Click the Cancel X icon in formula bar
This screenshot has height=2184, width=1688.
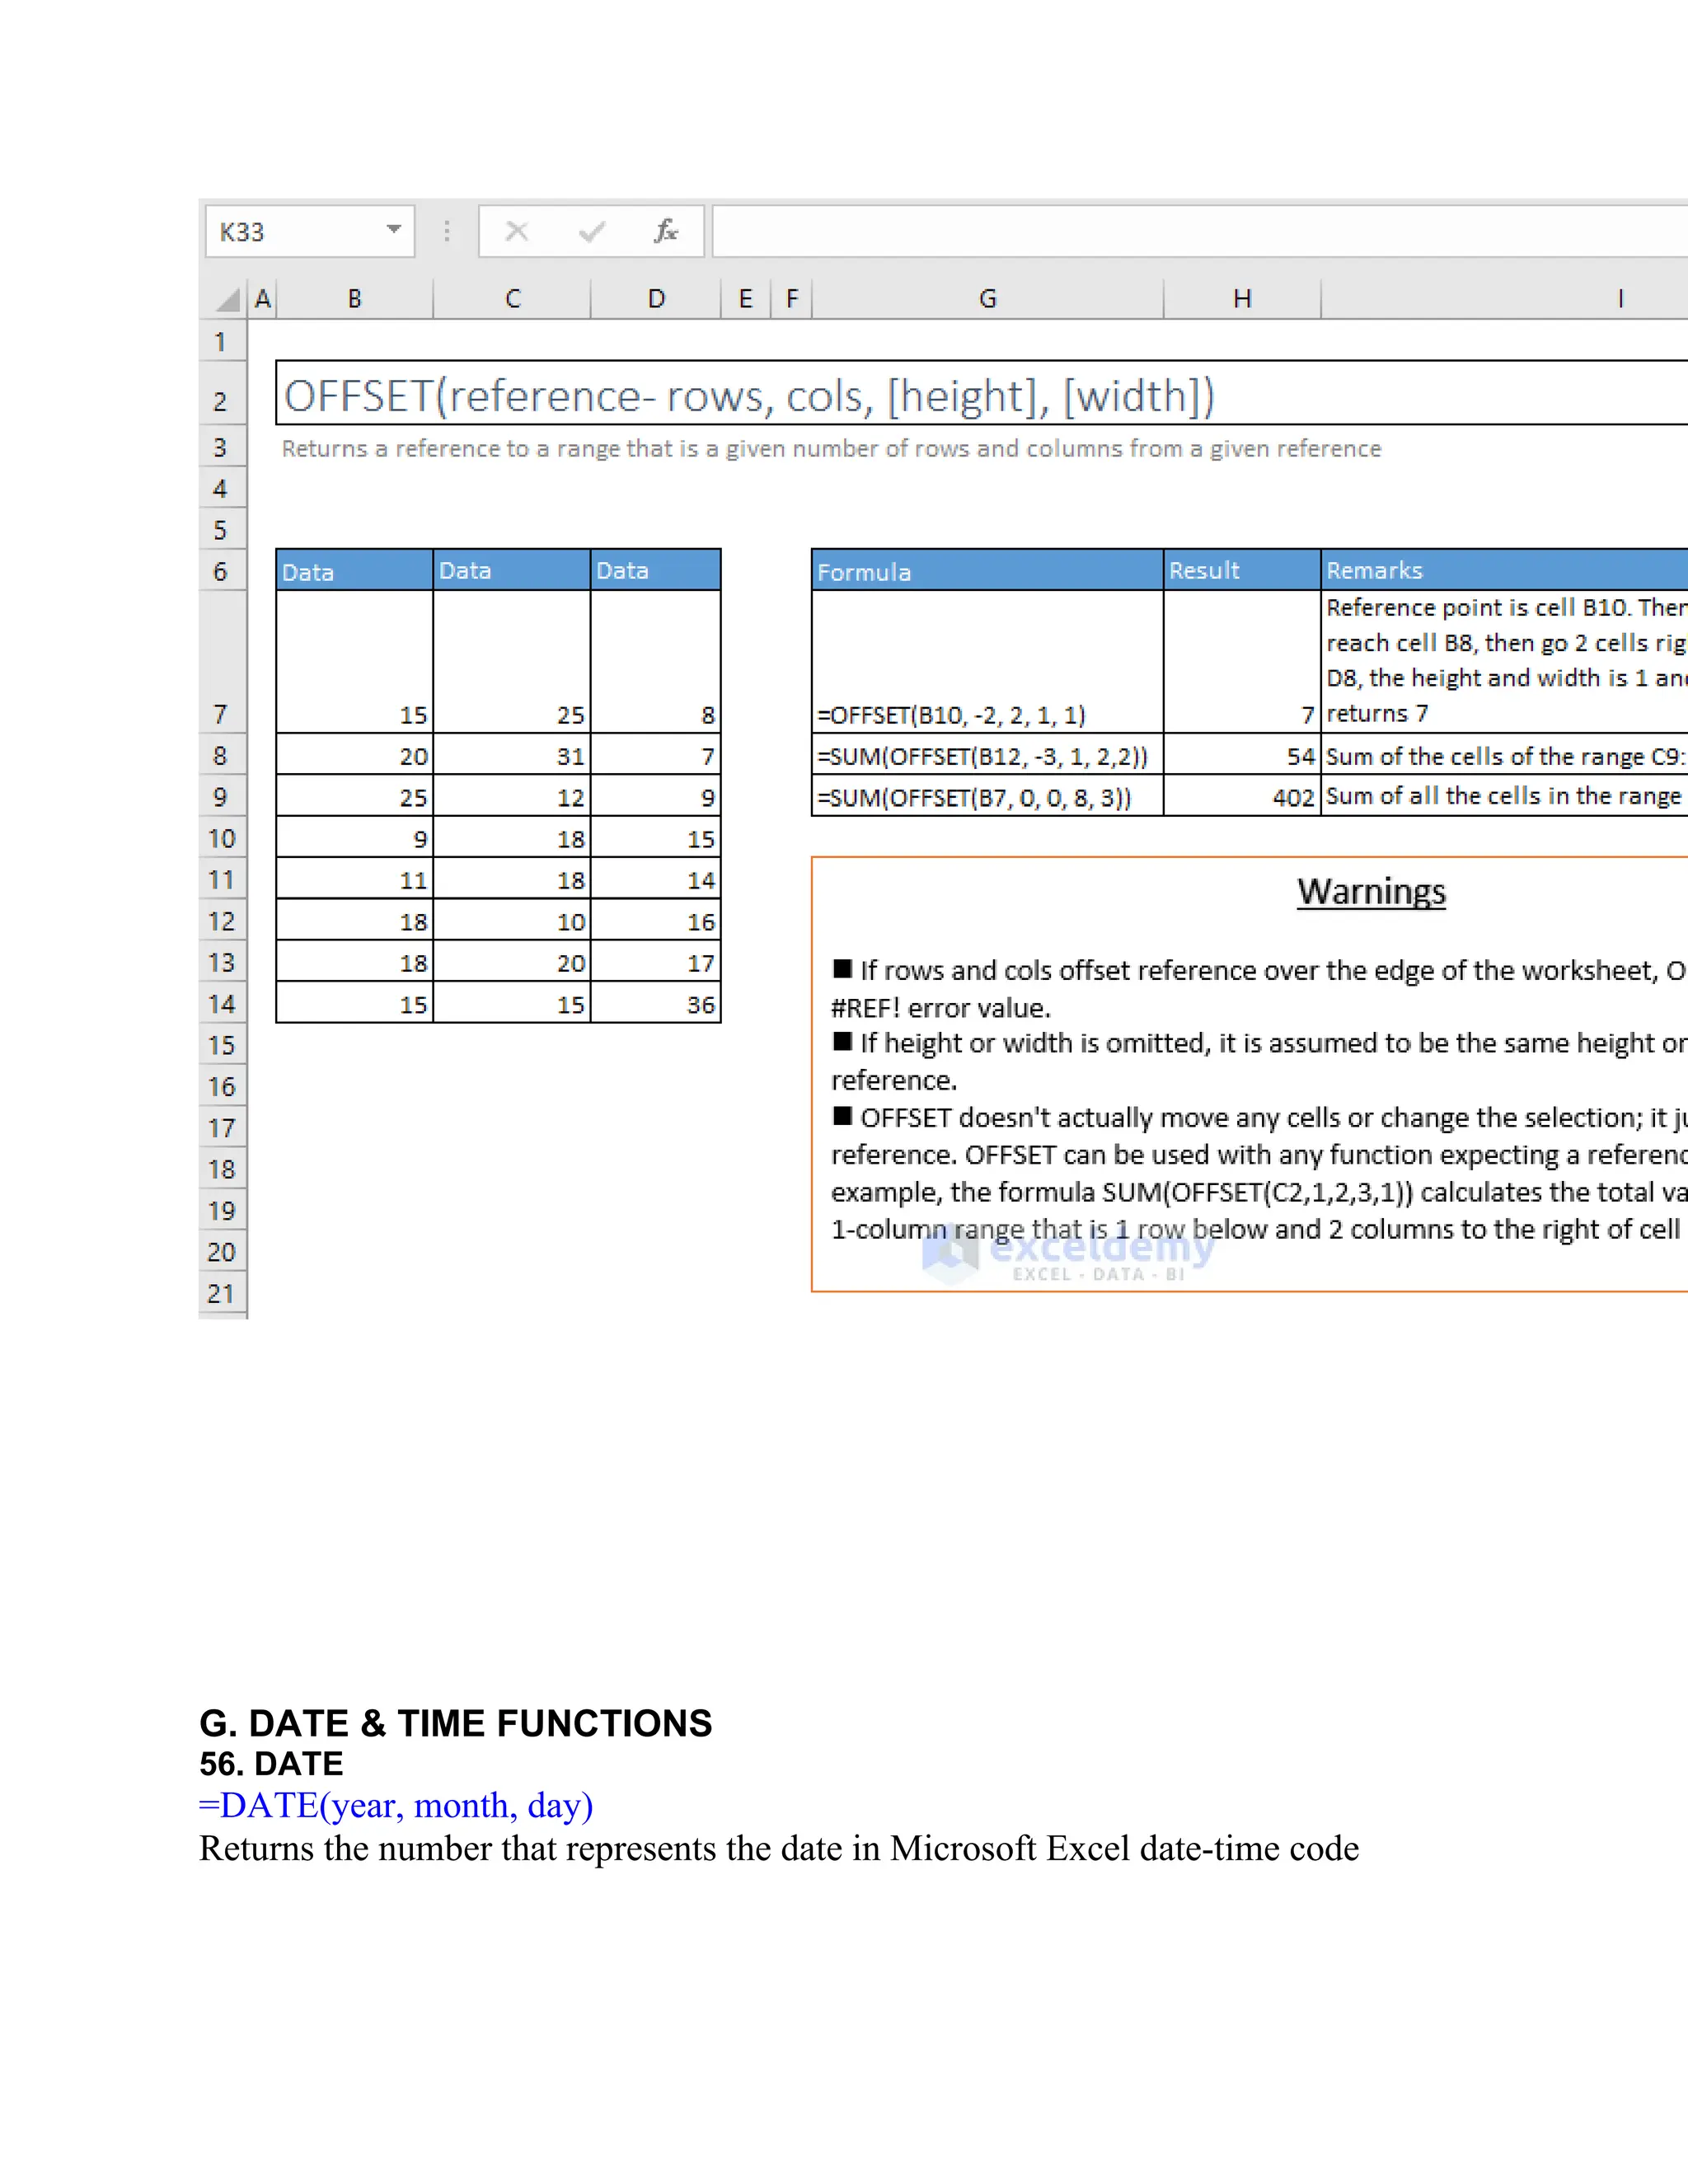click(517, 232)
